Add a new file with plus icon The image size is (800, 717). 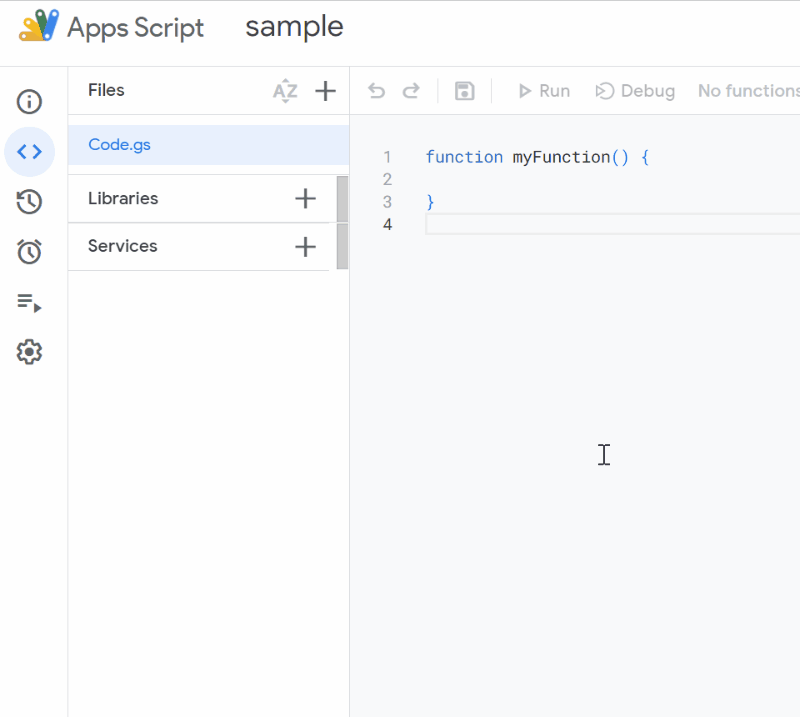click(325, 92)
